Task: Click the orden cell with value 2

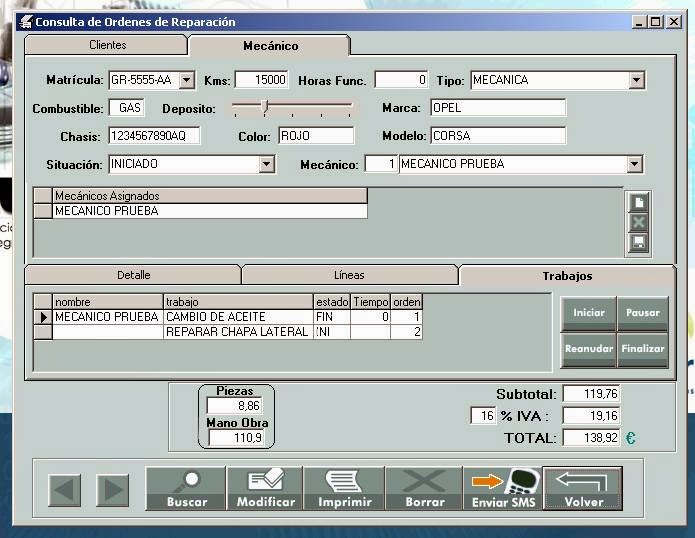Action: (406, 332)
